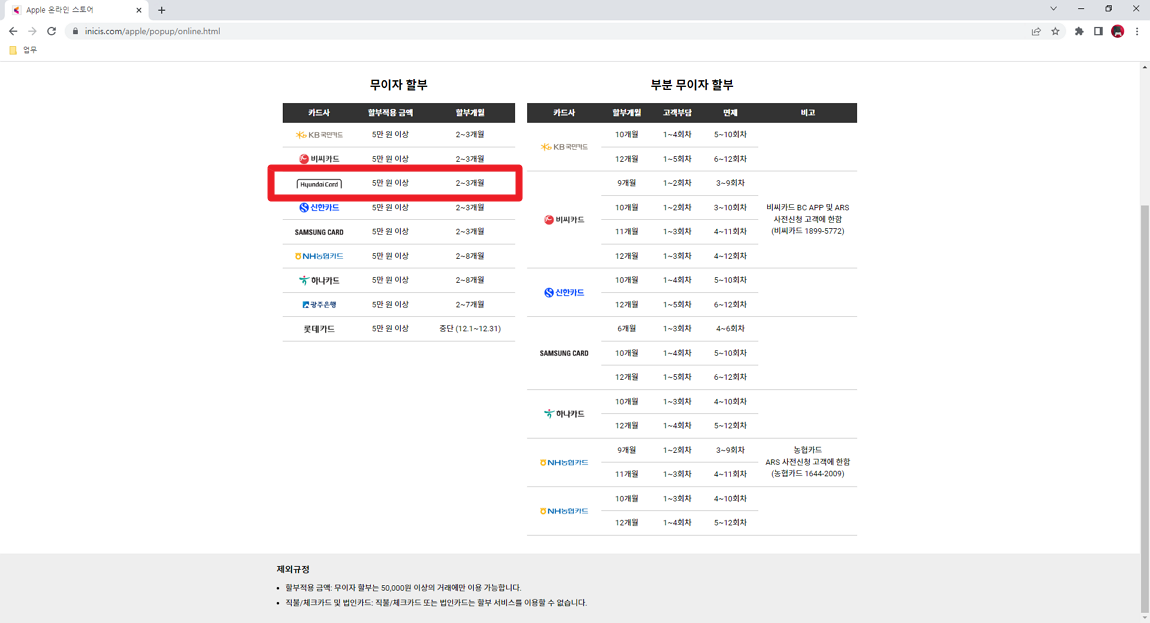Click the 농협카드 1644-2009 note
This screenshot has height=623, width=1150.
tap(807, 474)
